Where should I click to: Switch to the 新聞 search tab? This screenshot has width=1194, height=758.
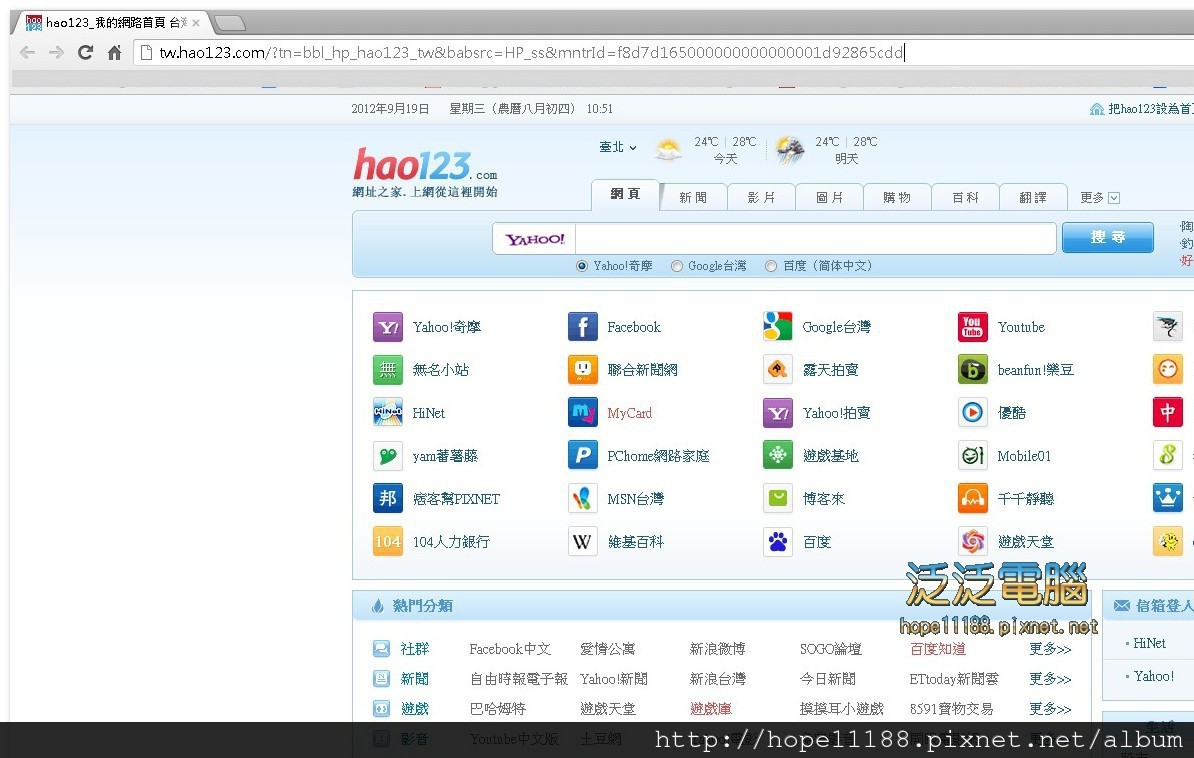pos(693,197)
